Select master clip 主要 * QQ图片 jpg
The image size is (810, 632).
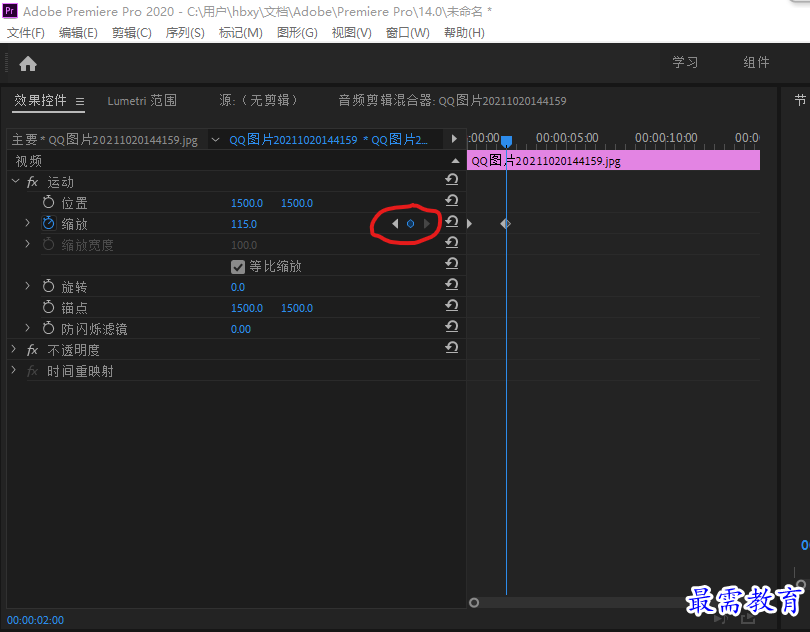click(104, 140)
